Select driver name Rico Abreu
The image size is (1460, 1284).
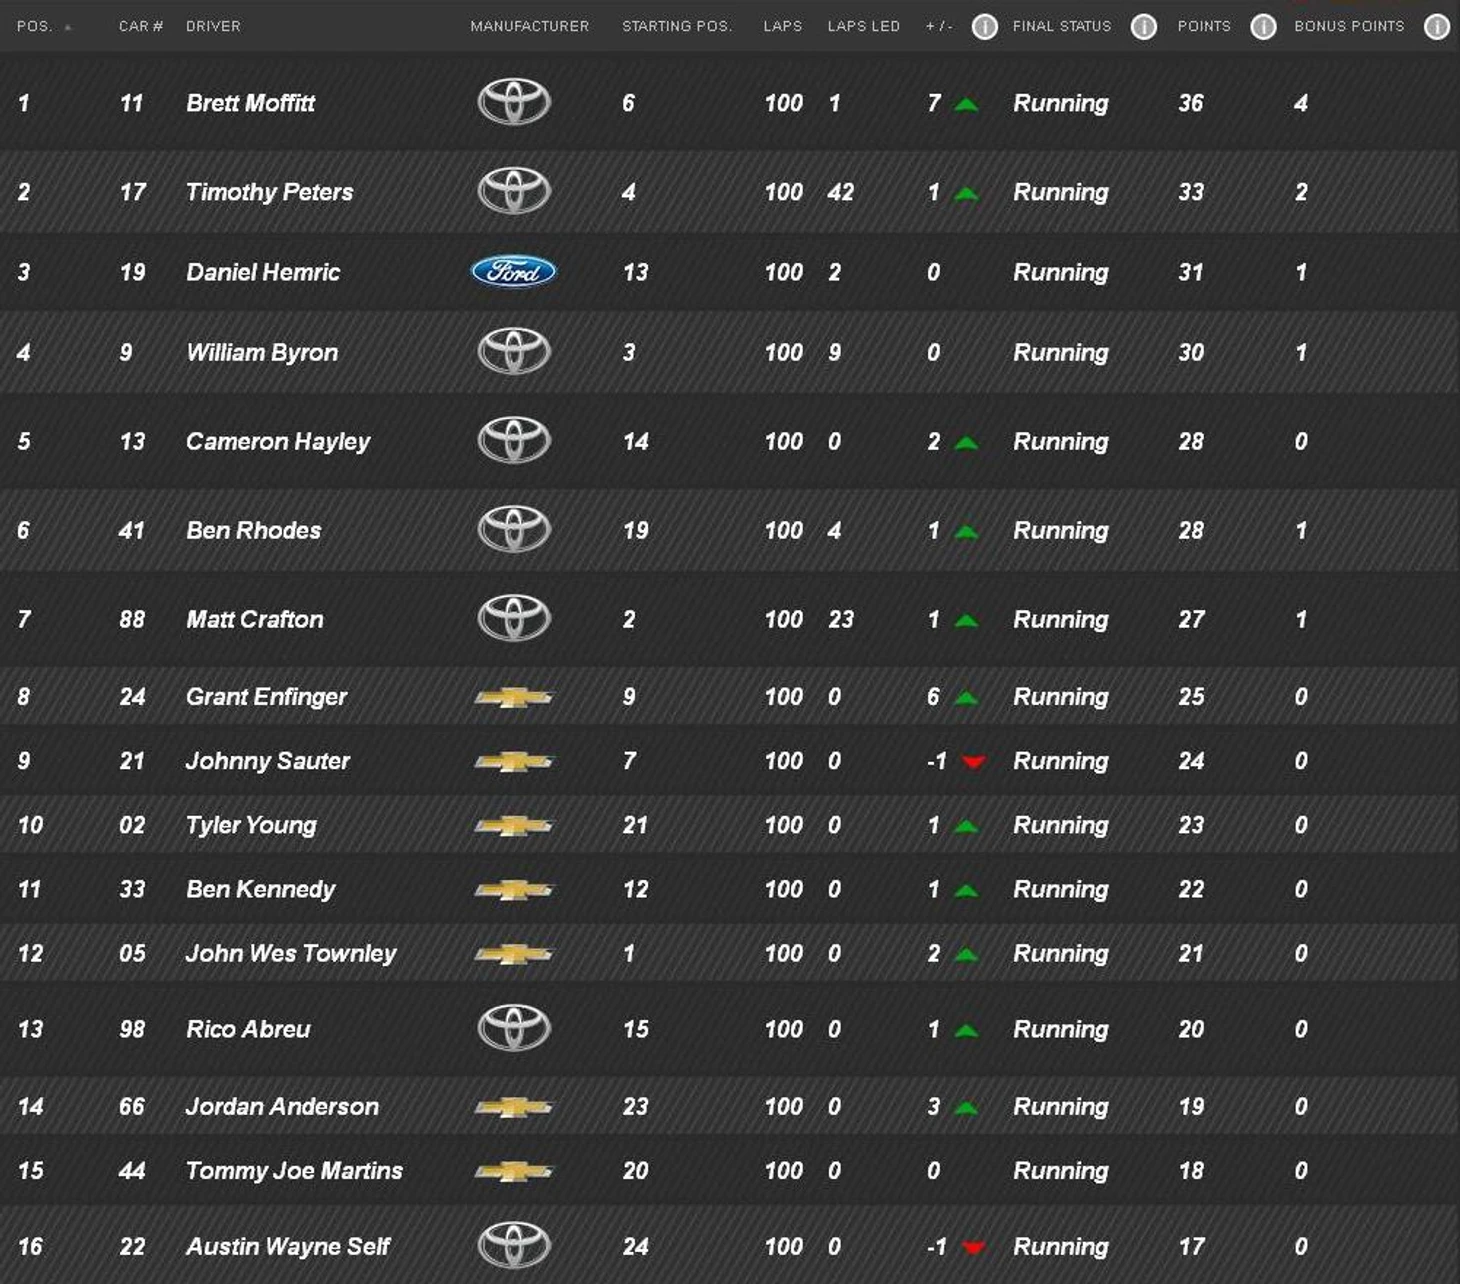(x=248, y=1029)
